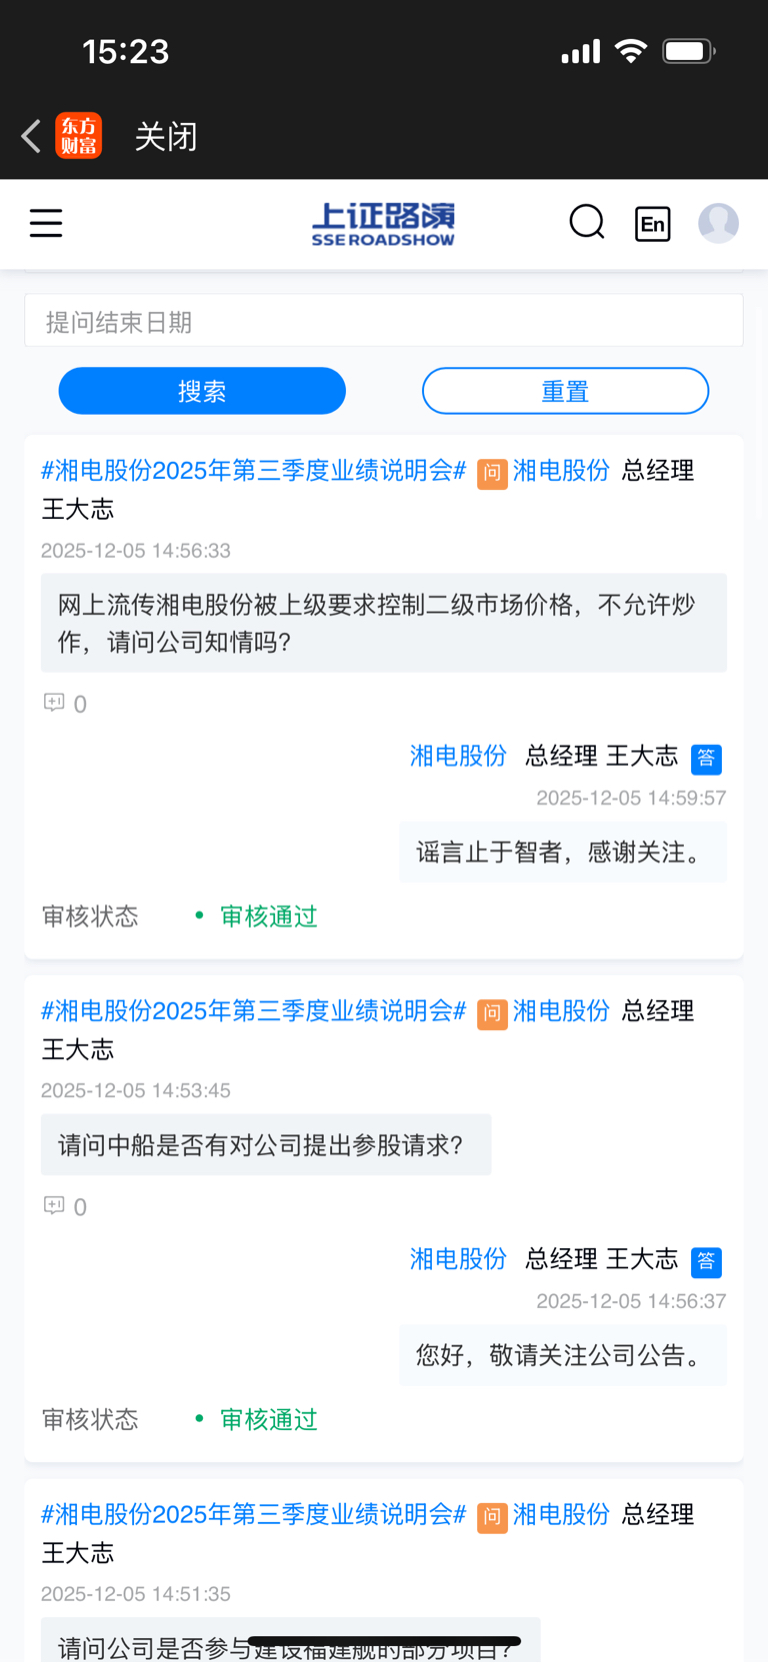
Task: Click the blue 搜索 button
Action: [x=202, y=391]
